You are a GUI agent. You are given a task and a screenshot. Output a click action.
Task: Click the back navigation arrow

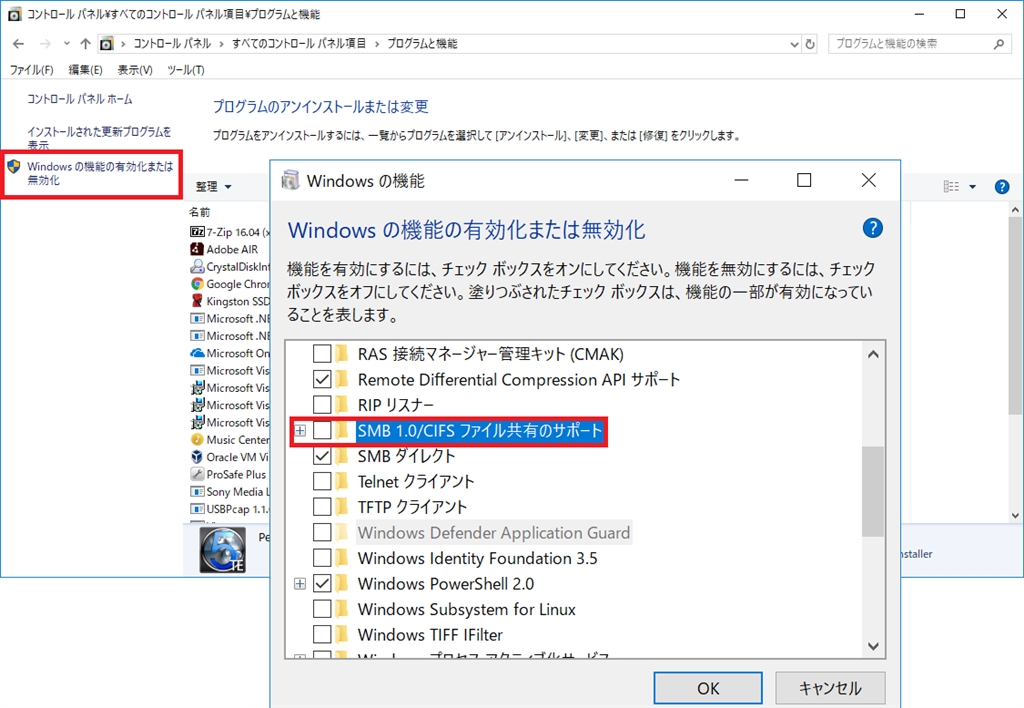click(x=18, y=44)
